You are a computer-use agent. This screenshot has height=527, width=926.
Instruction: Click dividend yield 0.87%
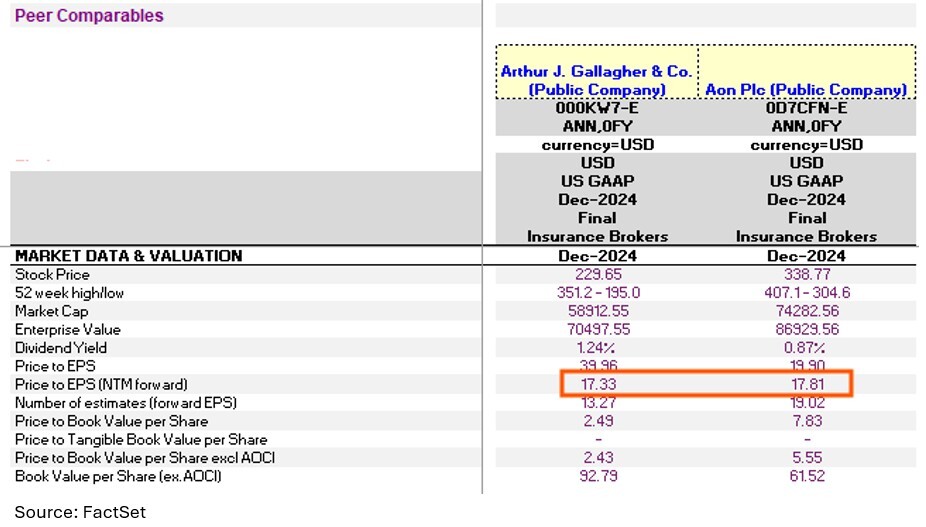(x=804, y=348)
